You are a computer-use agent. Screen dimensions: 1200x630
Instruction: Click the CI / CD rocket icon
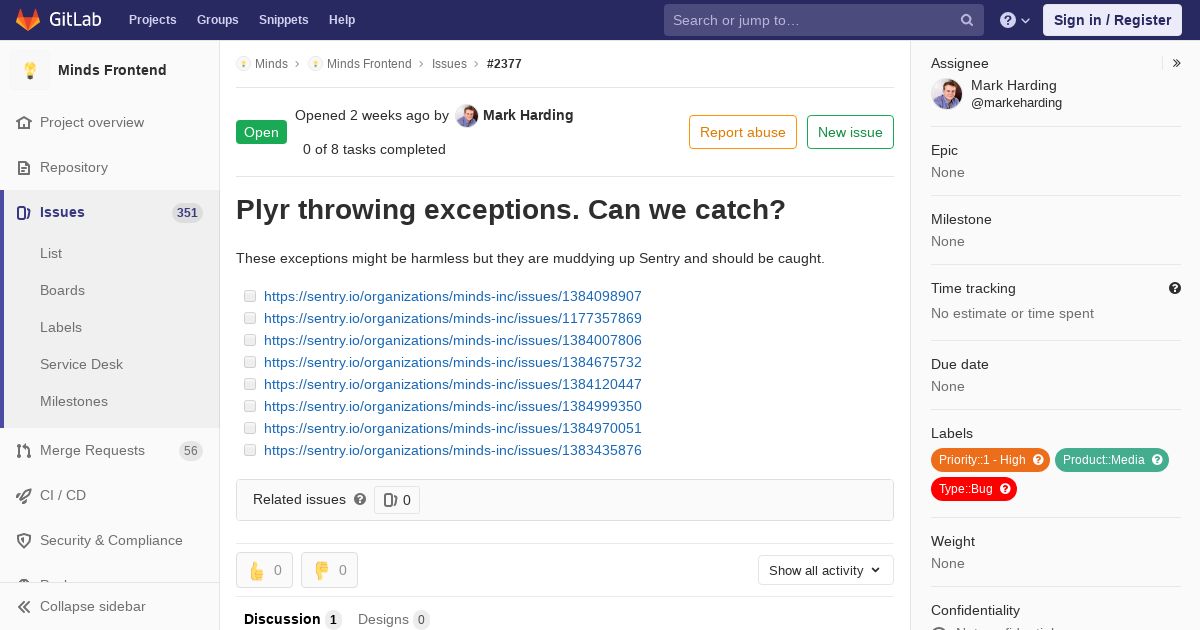point(24,496)
